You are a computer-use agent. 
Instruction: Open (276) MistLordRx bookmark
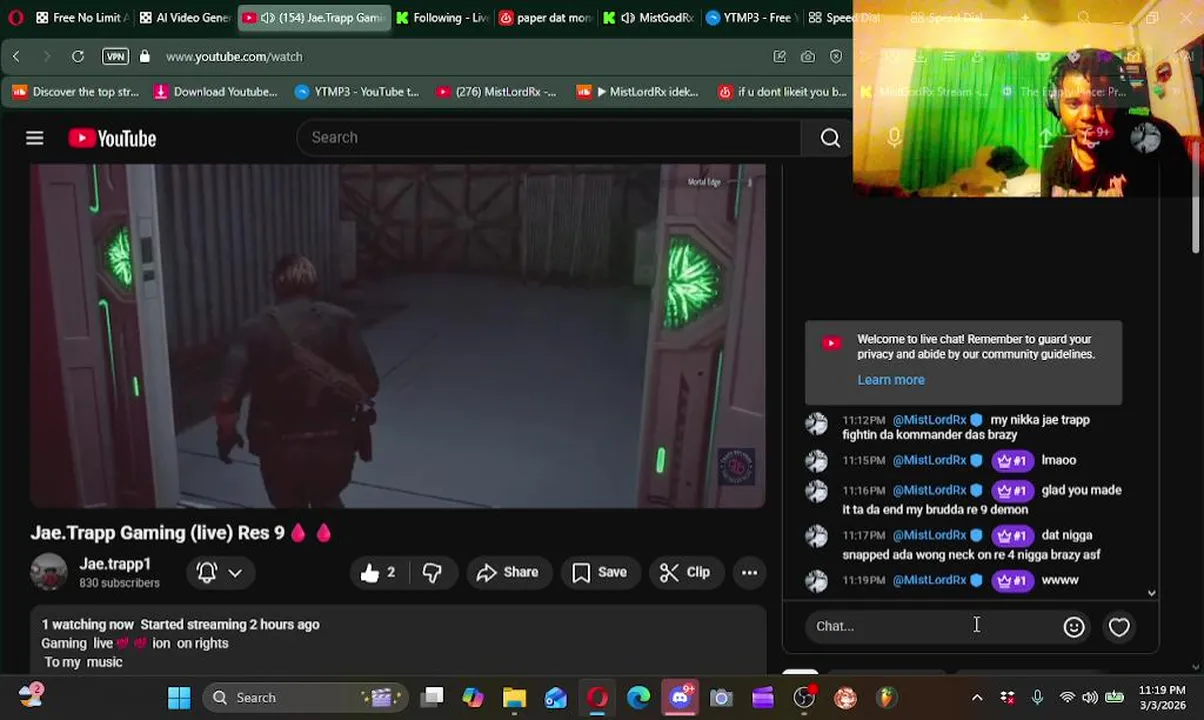point(496,92)
